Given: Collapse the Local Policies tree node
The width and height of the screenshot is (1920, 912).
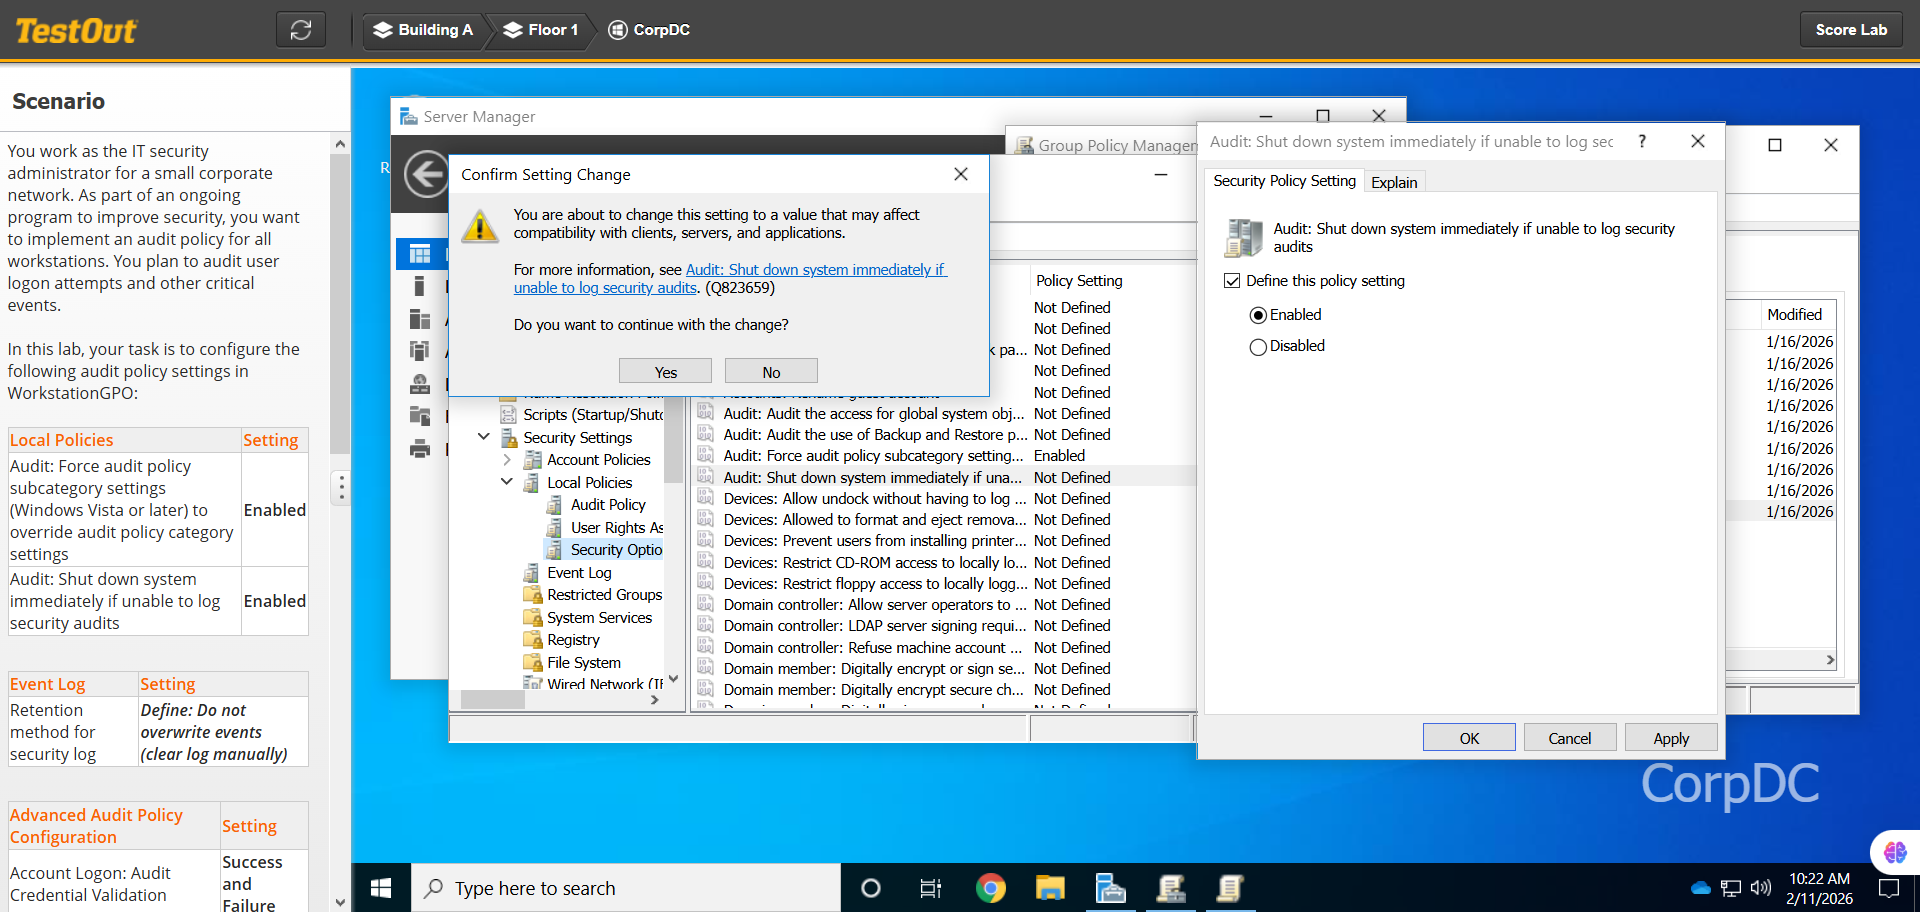Looking at the screenshot, I should (507, 482).
